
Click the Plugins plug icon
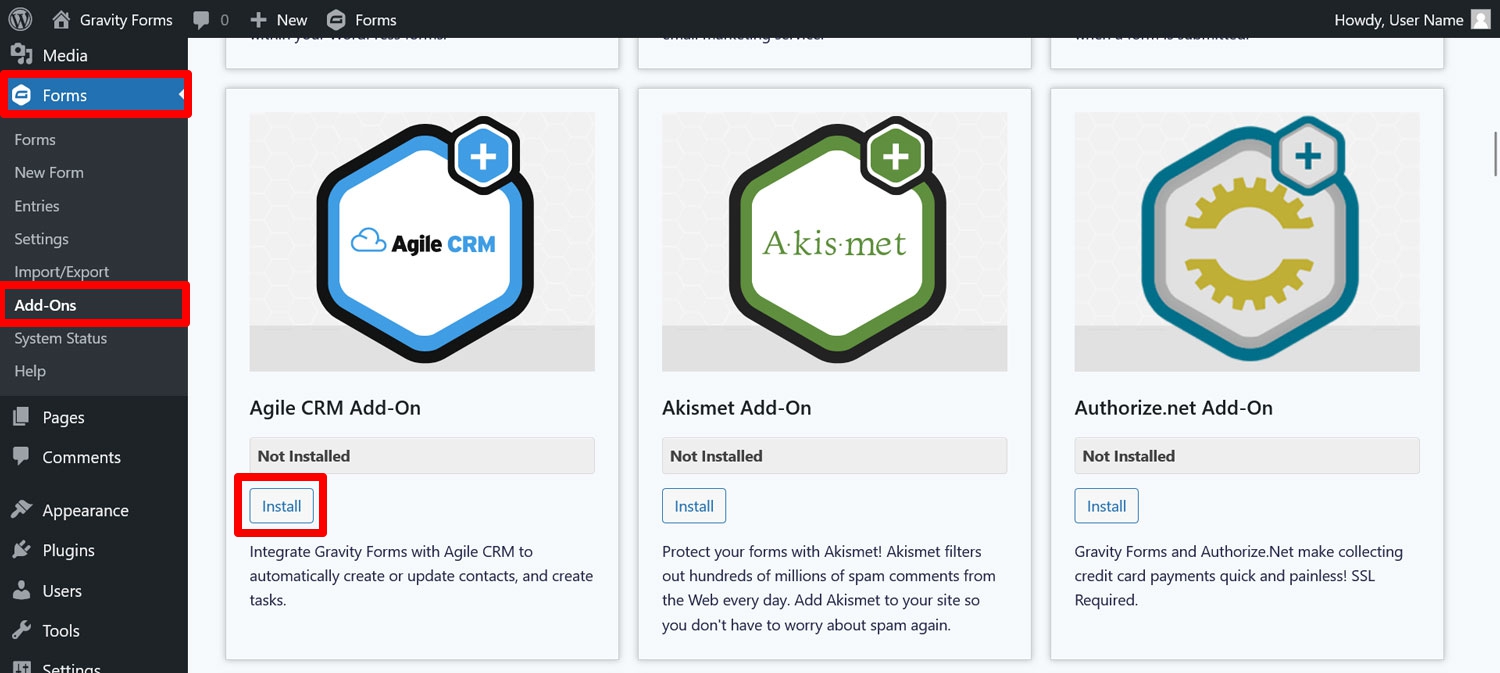pyautogui.click(x=21, y=550)
